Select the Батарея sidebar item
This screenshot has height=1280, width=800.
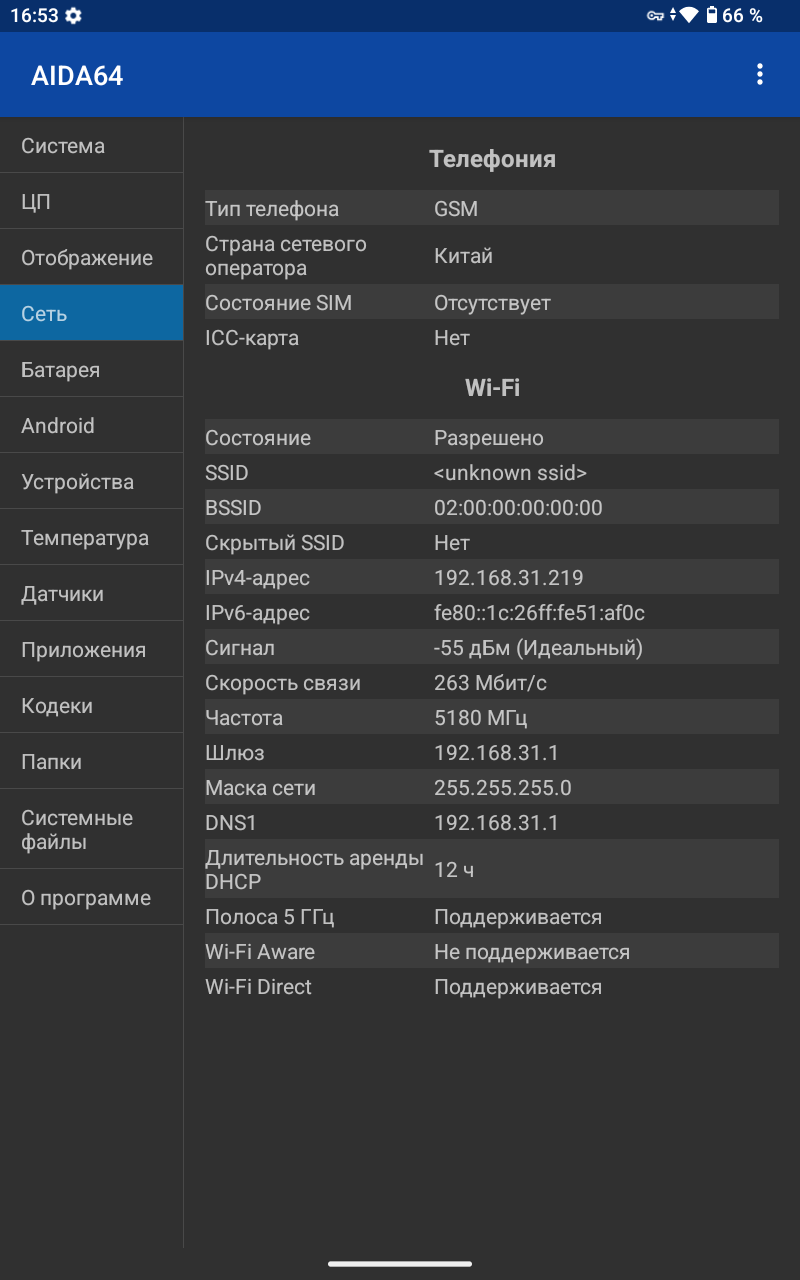tap(91, 370)
